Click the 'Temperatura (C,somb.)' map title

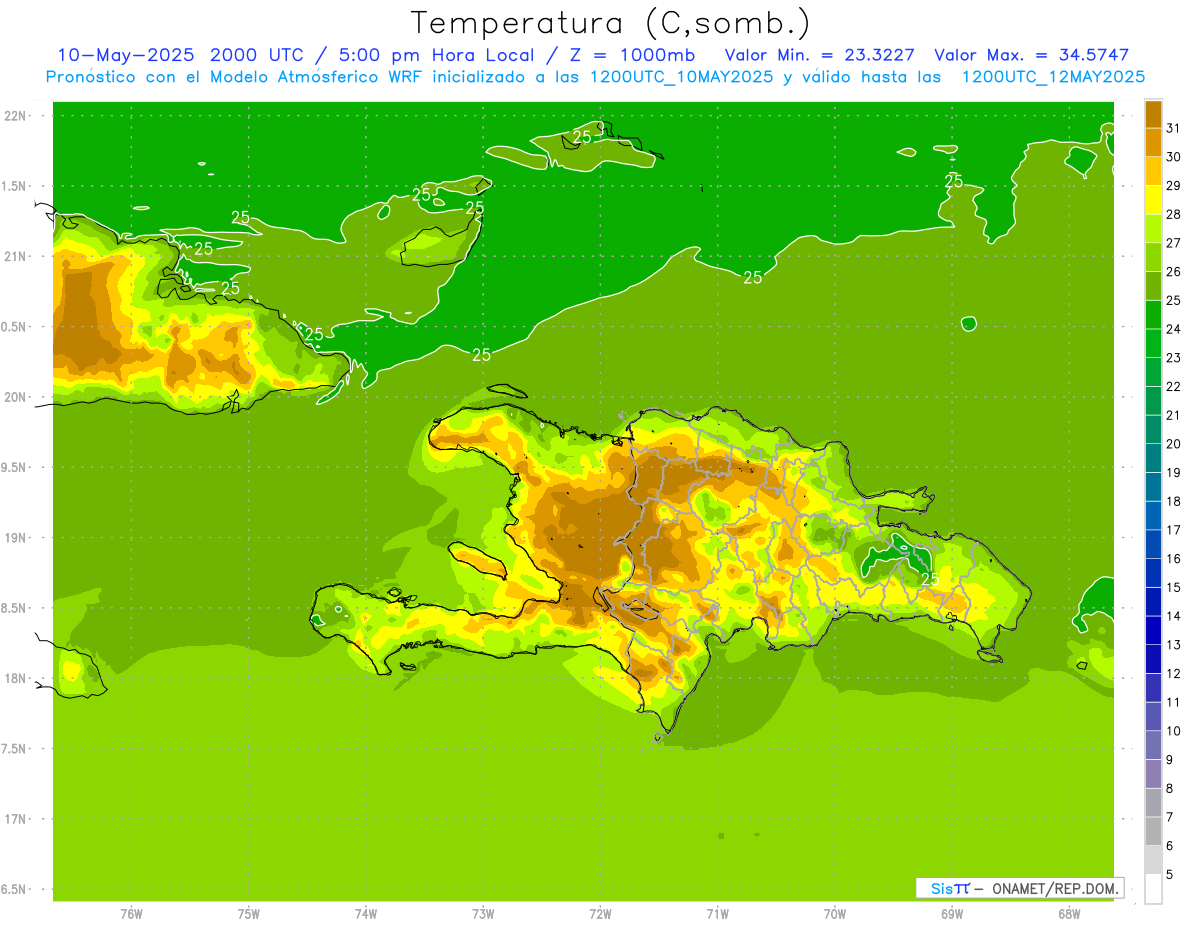coord(611,23)
